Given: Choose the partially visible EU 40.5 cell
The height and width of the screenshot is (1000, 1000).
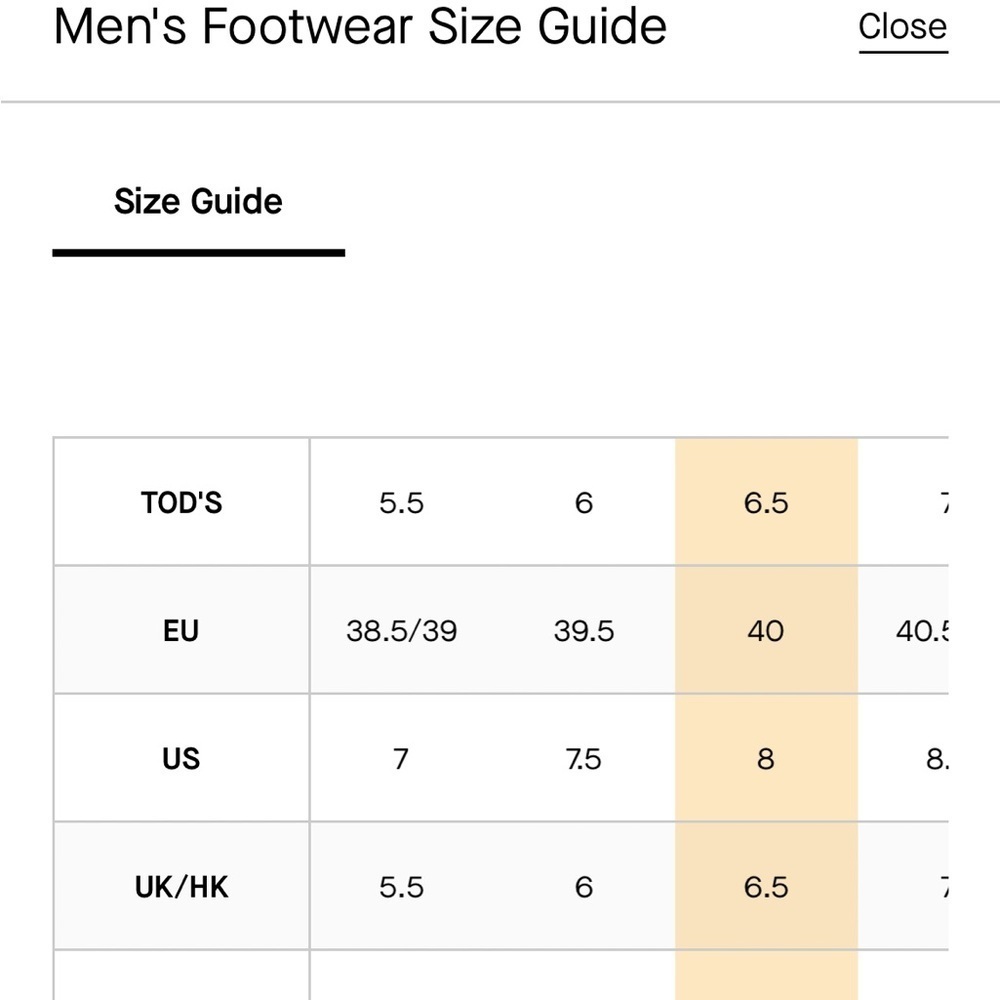Looking at the screenshot, I should (x=921, y=631).
